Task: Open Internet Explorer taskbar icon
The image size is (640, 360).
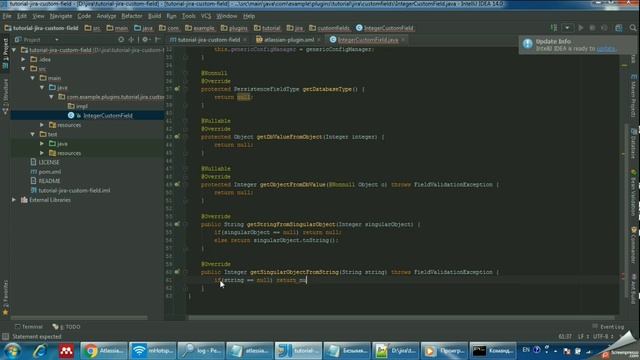Action: 39,351
